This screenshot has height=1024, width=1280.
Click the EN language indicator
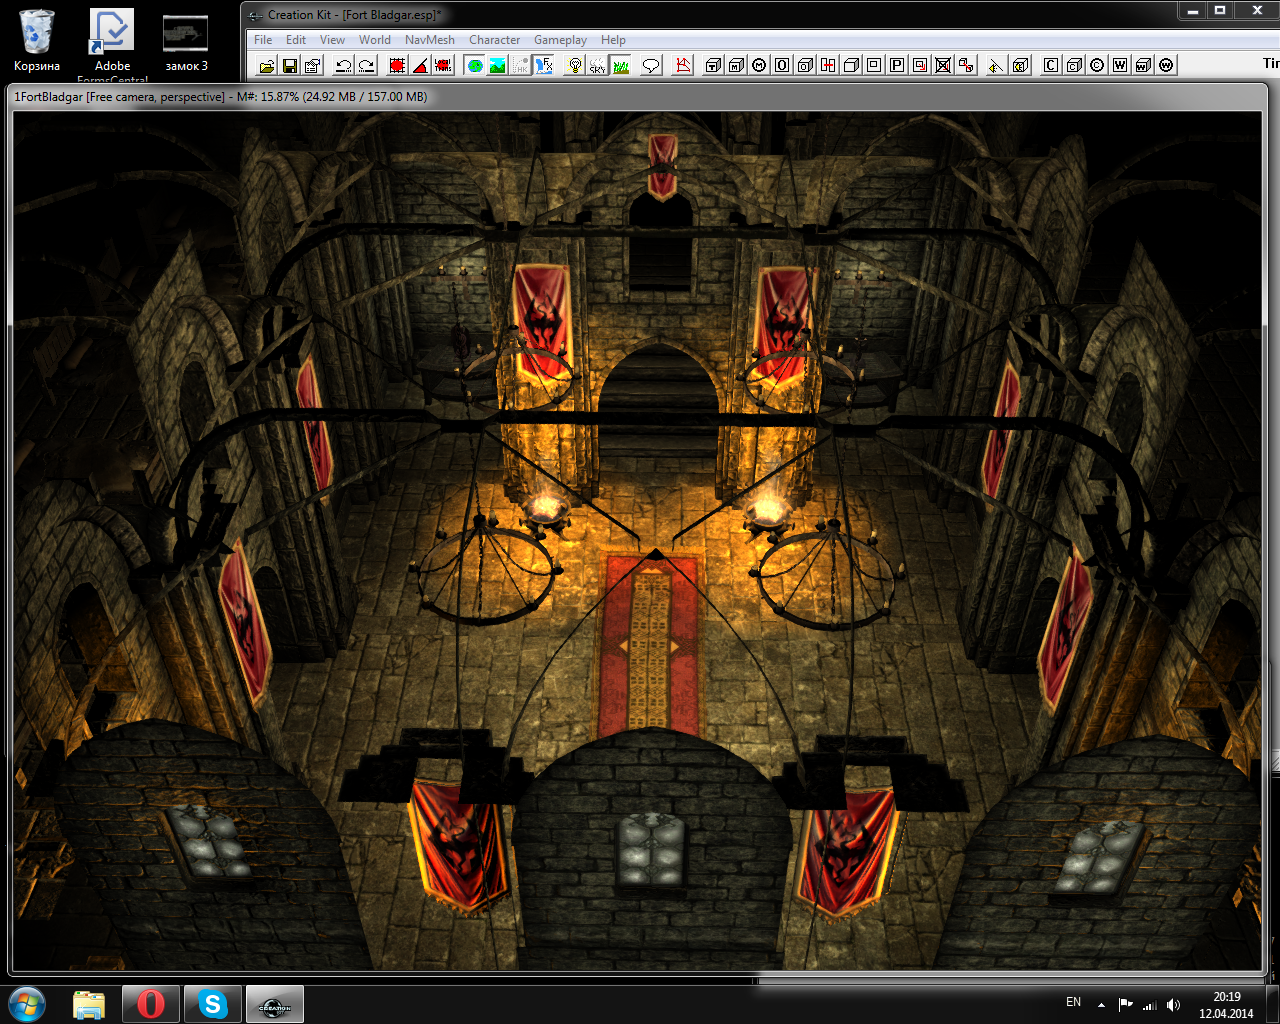tap(1073, 1002)
